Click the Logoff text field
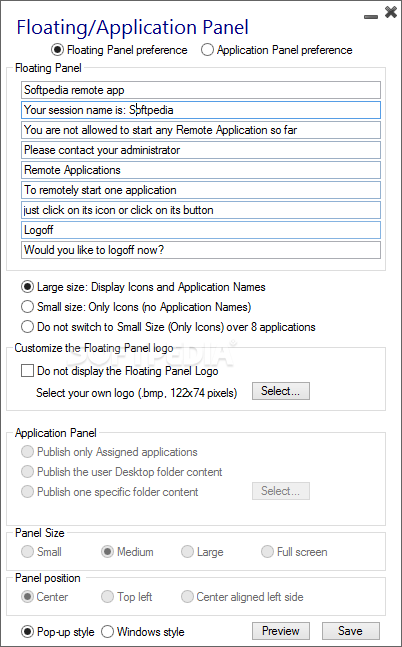402x647 pixels. click(201, 230)
